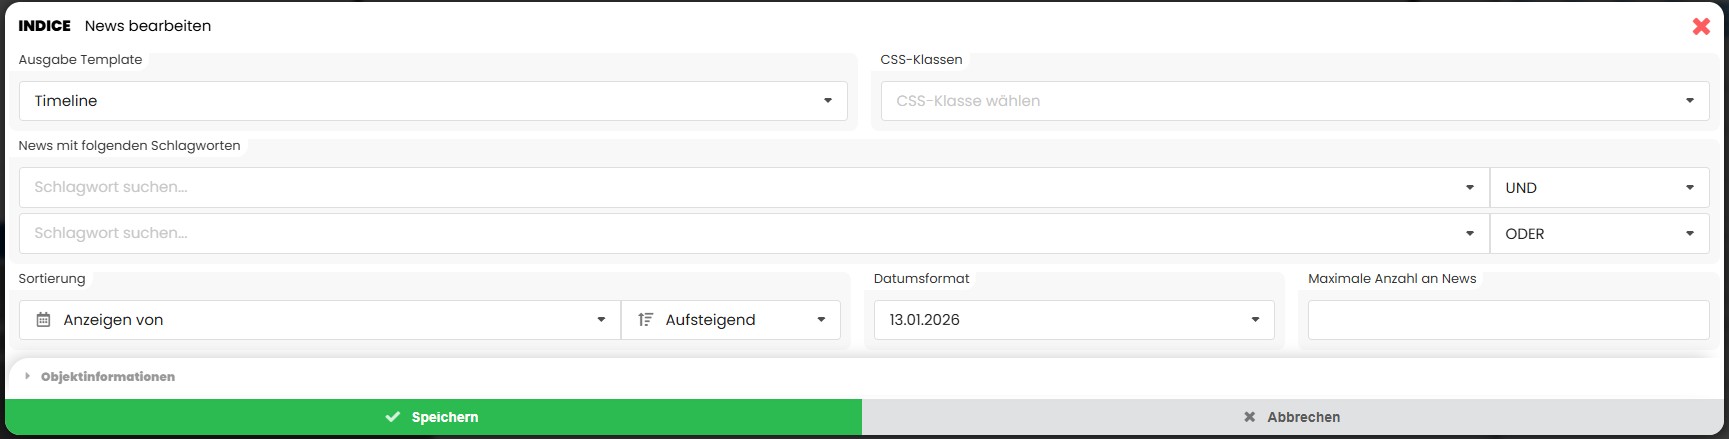Click the calendar icon in Sortierung field
The width and height of the screenshot is (1729, 439).
[x=43, y=320]
